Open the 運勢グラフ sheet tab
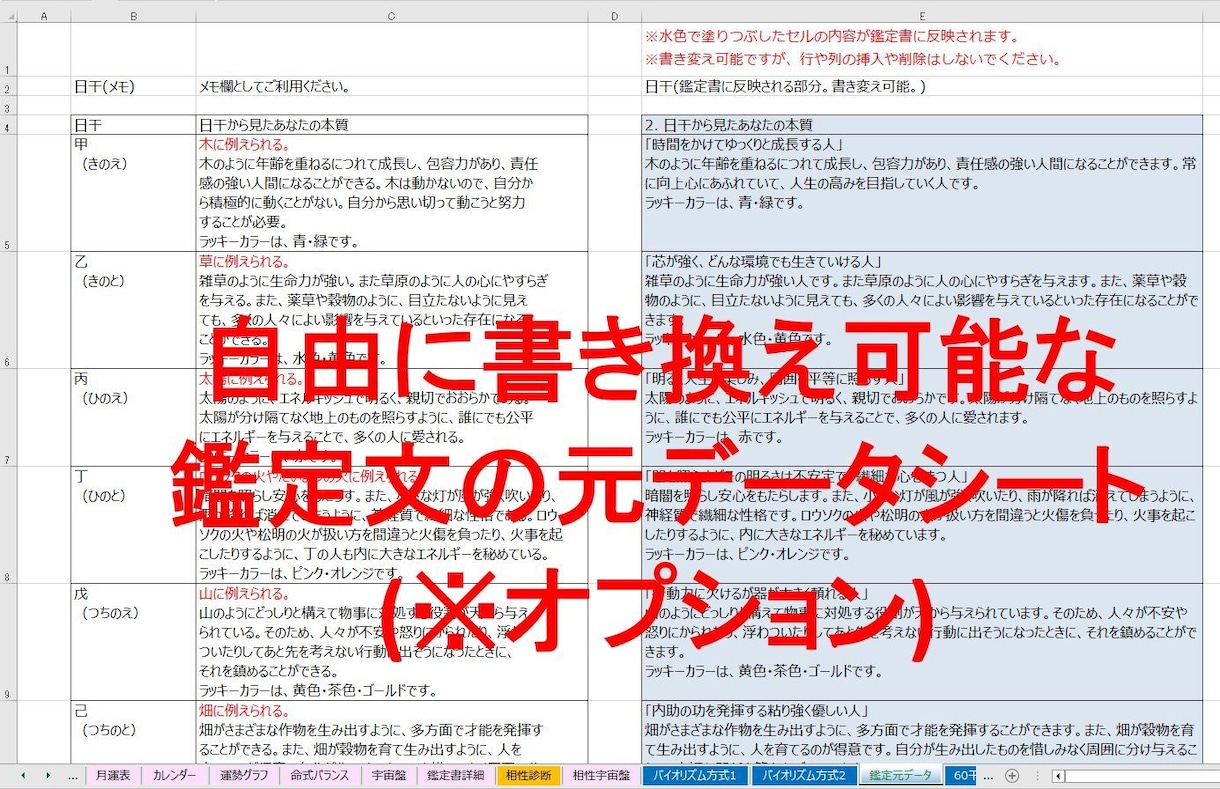The image size is (1220, 789). [x=244, y=775]
